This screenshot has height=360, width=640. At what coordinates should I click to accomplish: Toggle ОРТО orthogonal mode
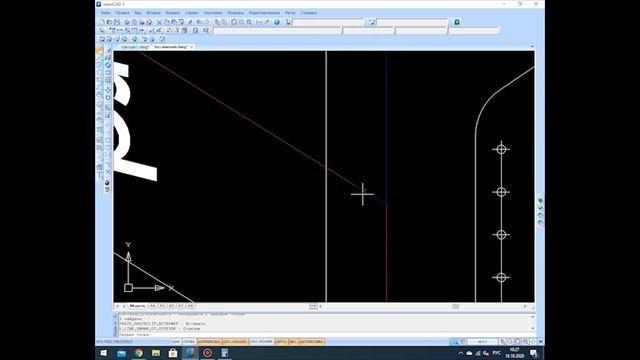281,342
